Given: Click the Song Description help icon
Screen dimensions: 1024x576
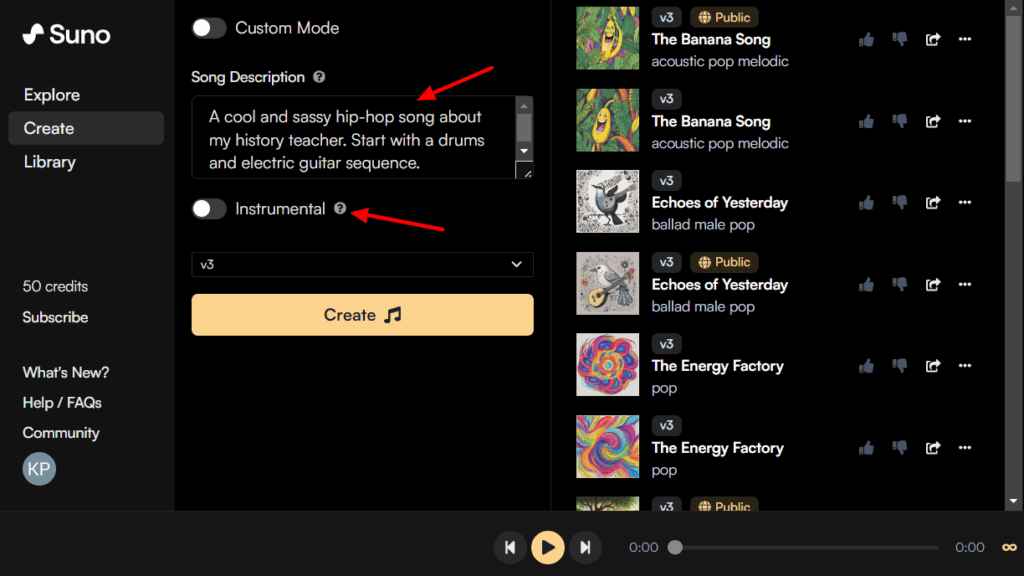Looking at the screenshot, I should pyautogui.click(x=318, y=77).
